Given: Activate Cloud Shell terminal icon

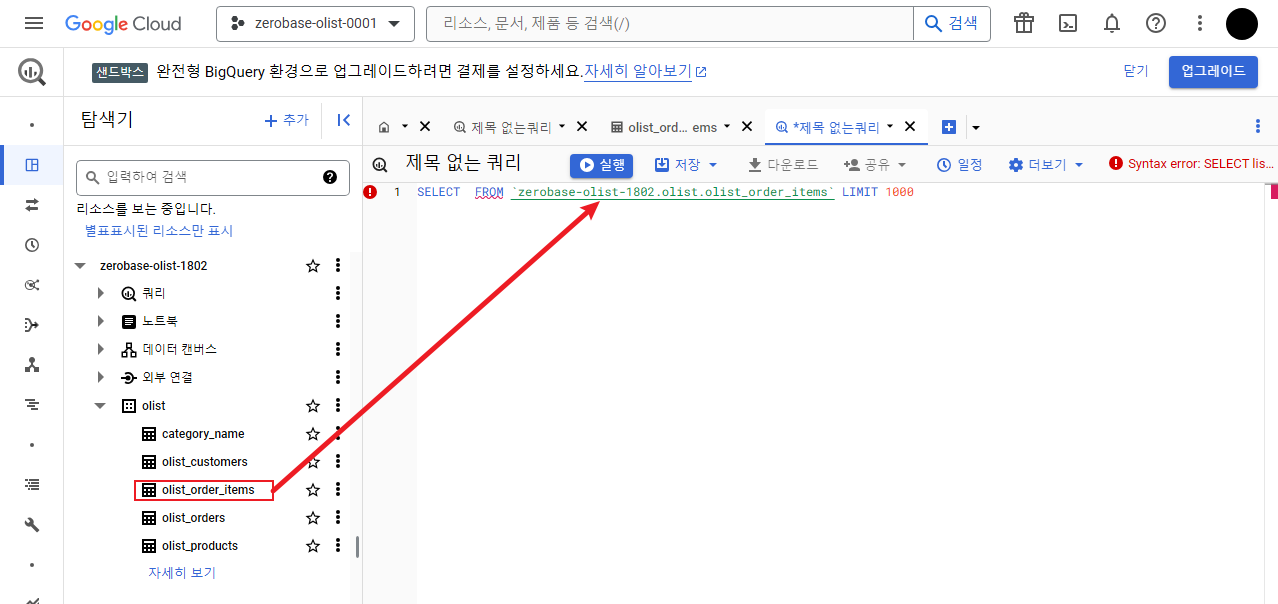Looking at the screenshot, I should pos(1068,23).
